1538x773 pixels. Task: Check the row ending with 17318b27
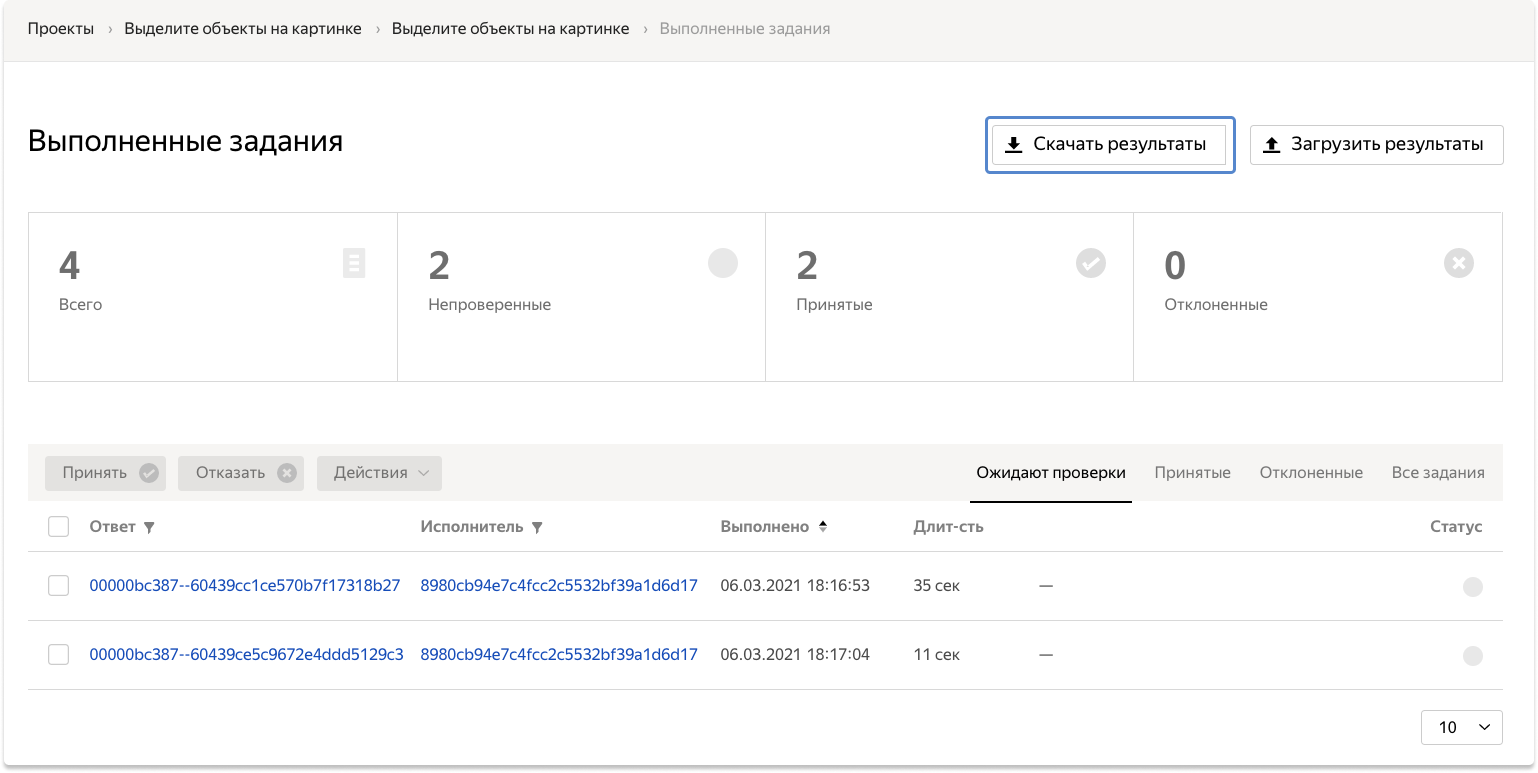click(x=59, y=586)
